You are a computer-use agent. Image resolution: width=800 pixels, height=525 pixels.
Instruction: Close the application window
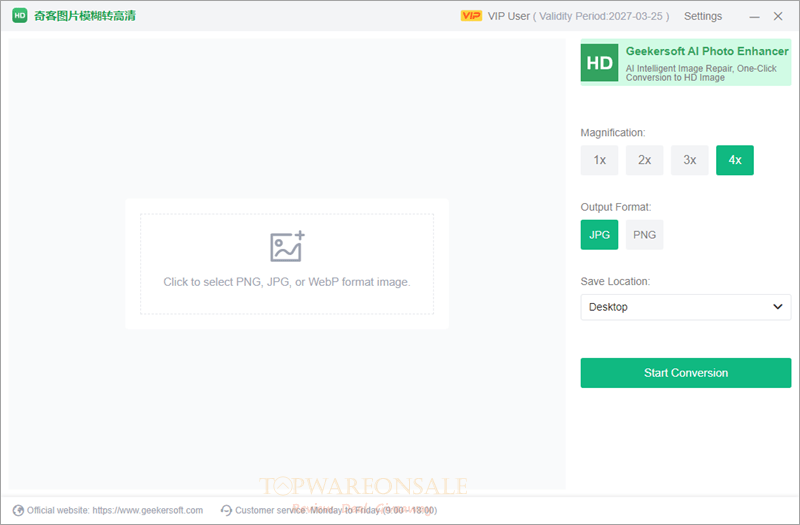coord(778,16)
